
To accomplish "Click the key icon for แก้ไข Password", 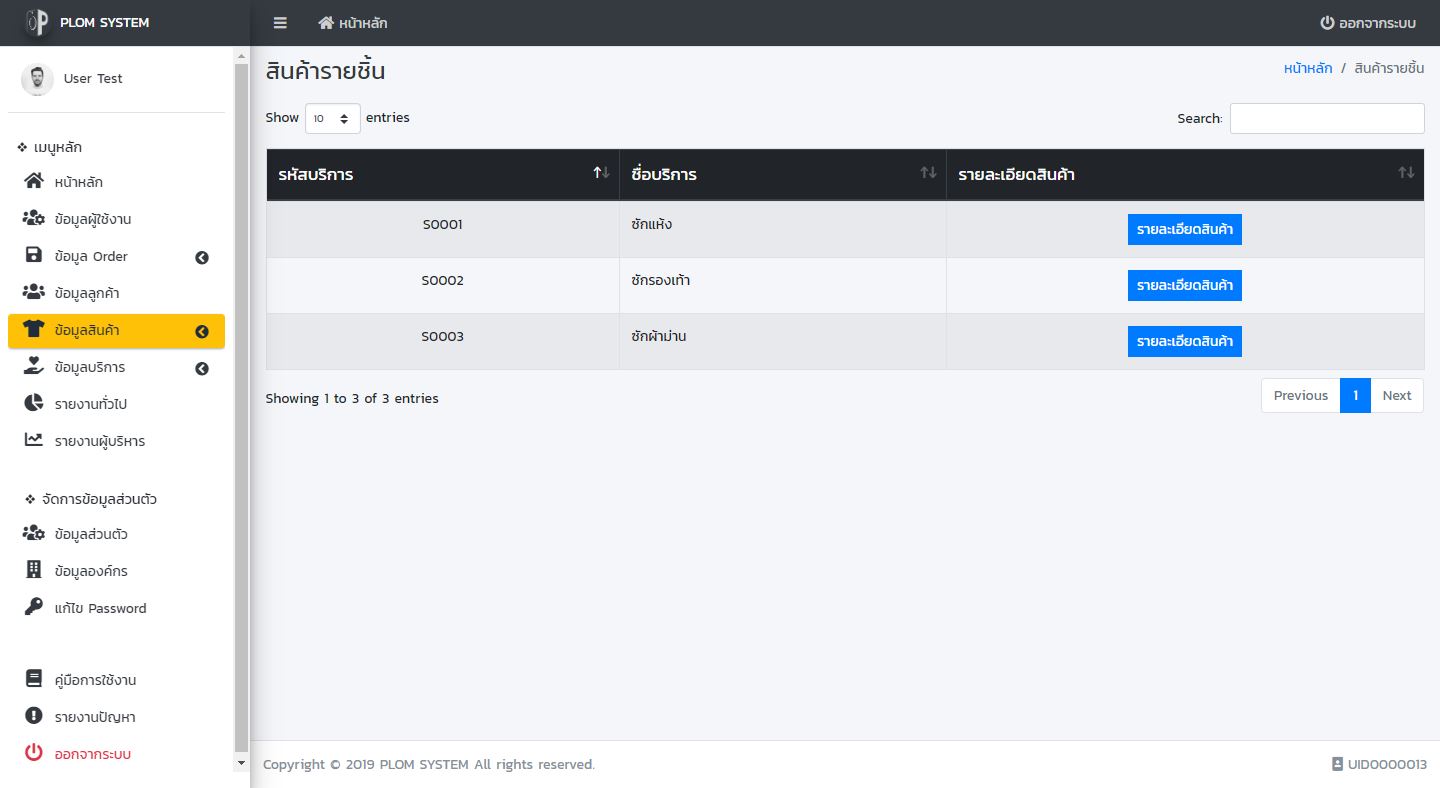I will coord(34,607).
